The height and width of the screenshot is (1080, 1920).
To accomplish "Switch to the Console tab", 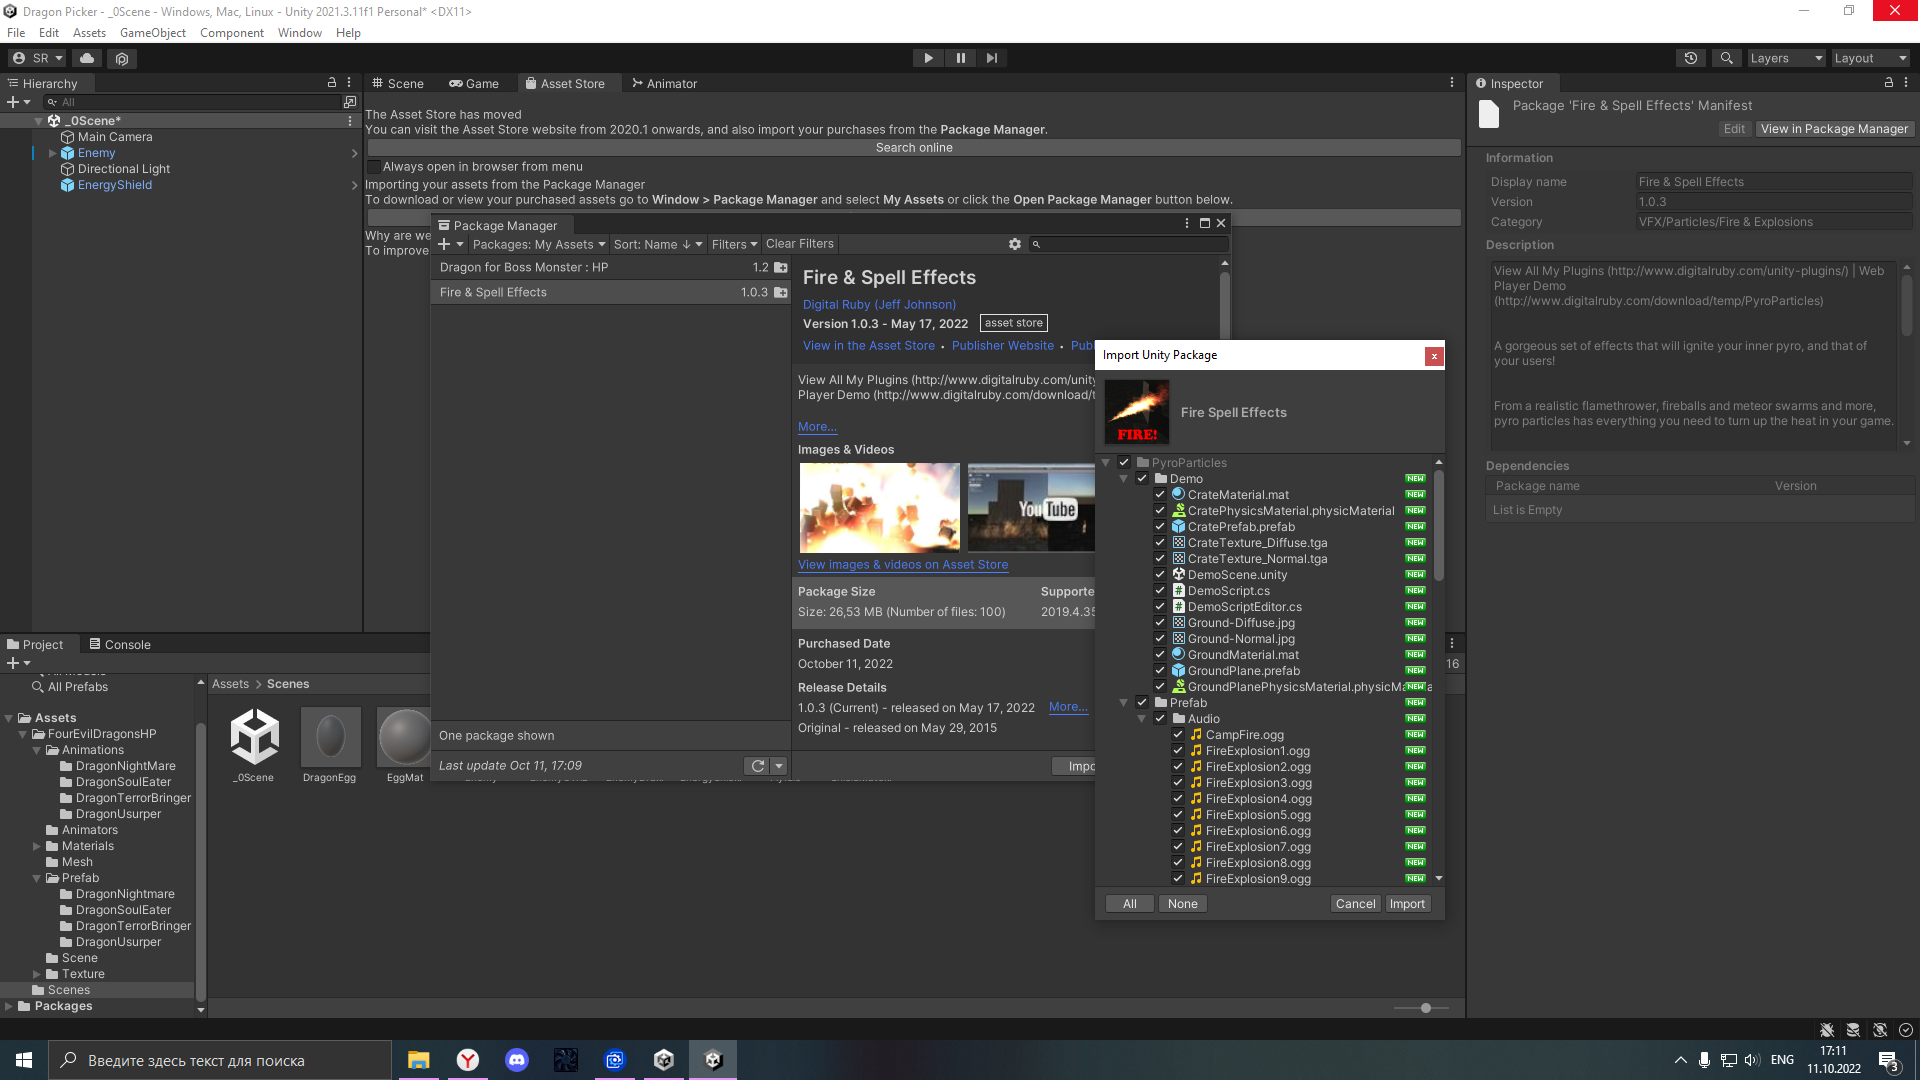I will point(120,645).
